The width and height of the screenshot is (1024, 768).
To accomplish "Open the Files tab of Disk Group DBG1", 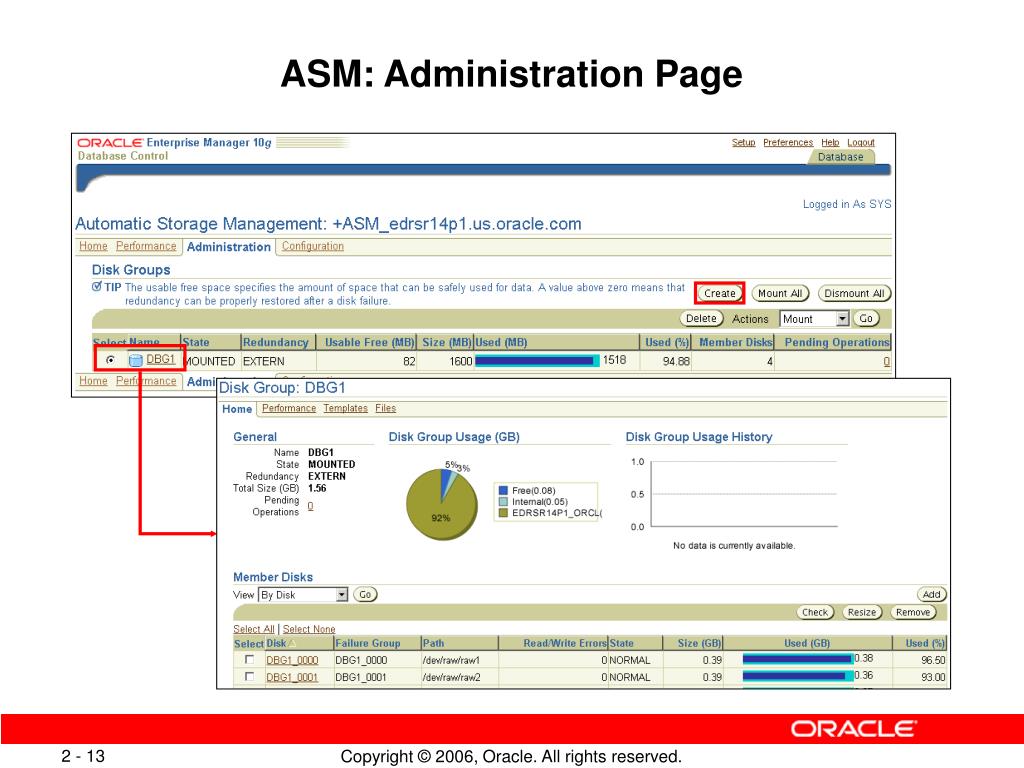I will click(x=385, y=408).
